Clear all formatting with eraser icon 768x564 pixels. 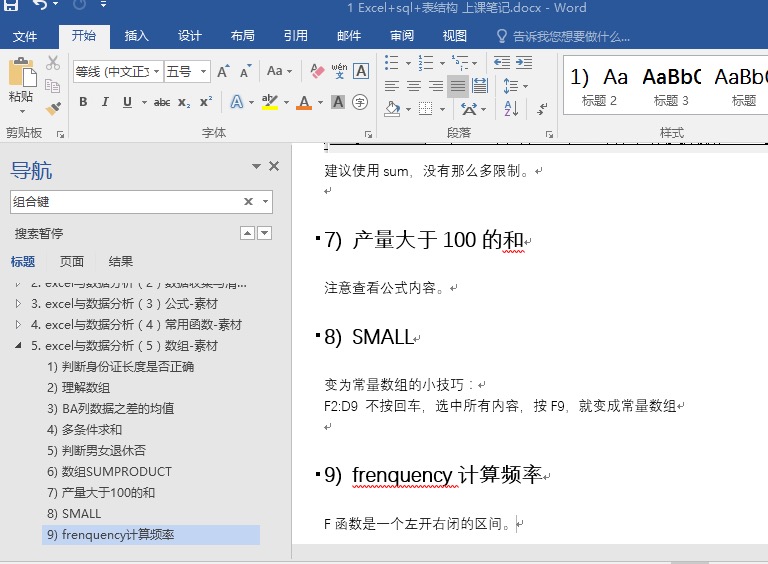(x=317, y=72)
